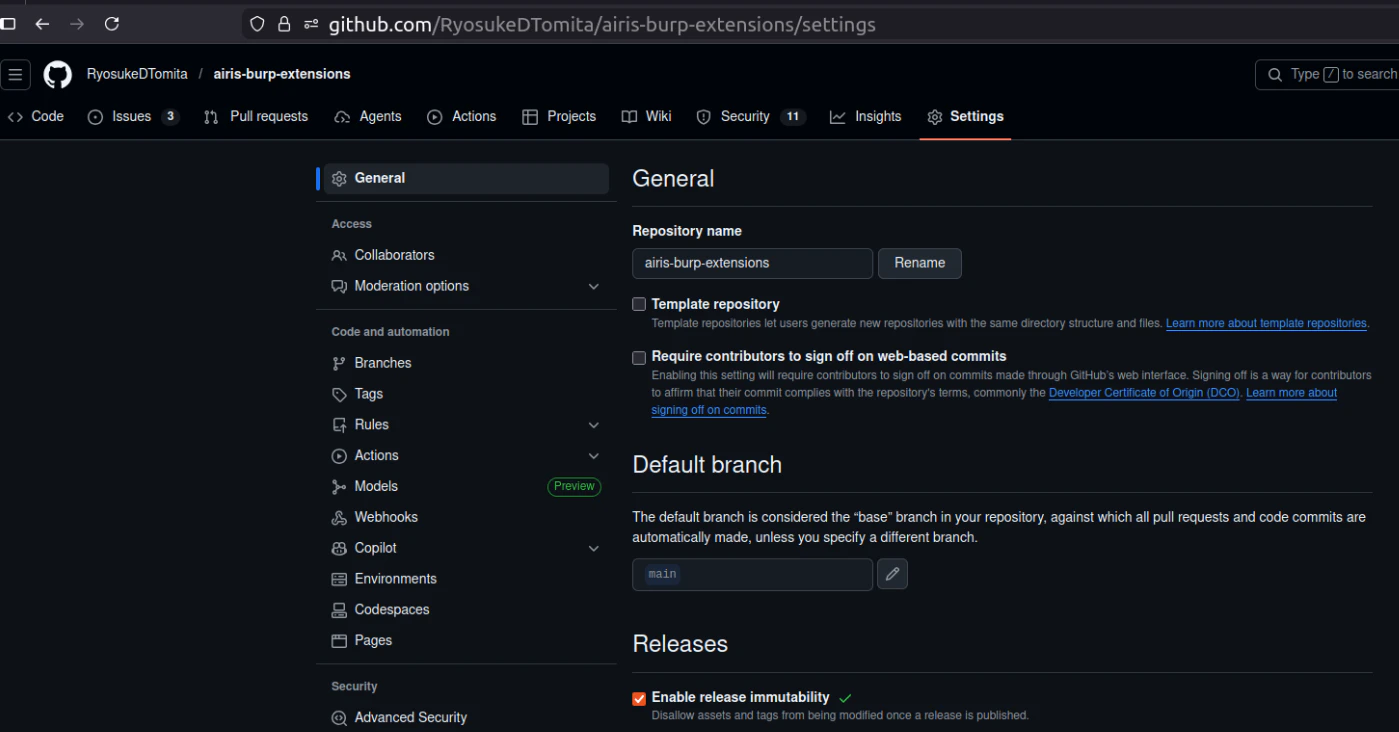
Task: Open the Code tab
Action: pos(36,117)
